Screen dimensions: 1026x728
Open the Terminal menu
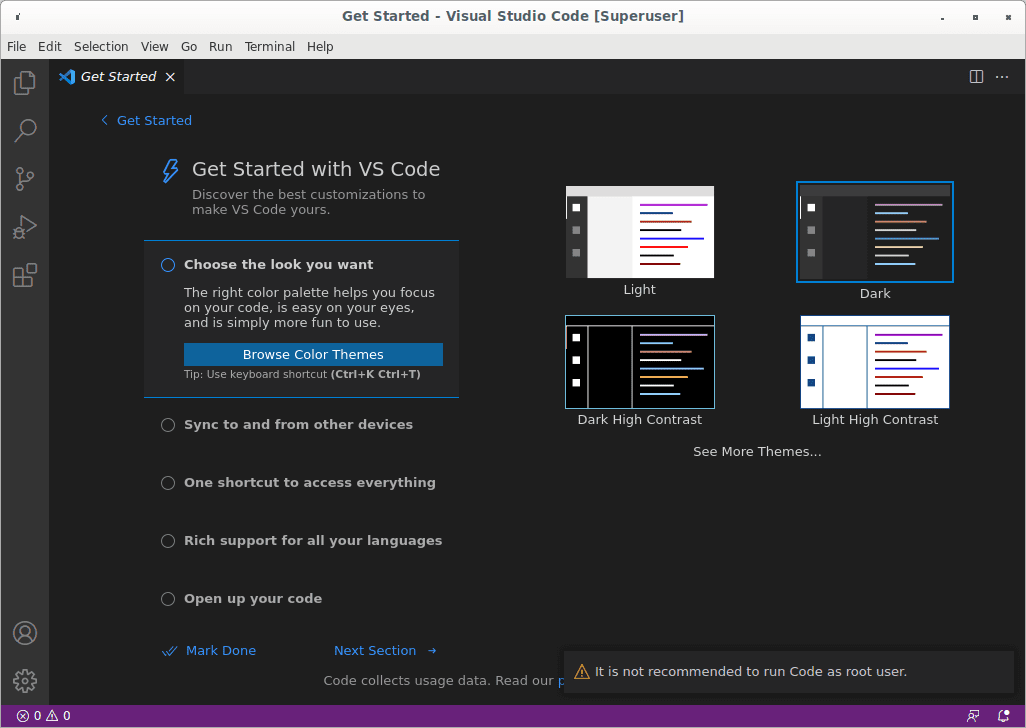(x=270, y=46)
